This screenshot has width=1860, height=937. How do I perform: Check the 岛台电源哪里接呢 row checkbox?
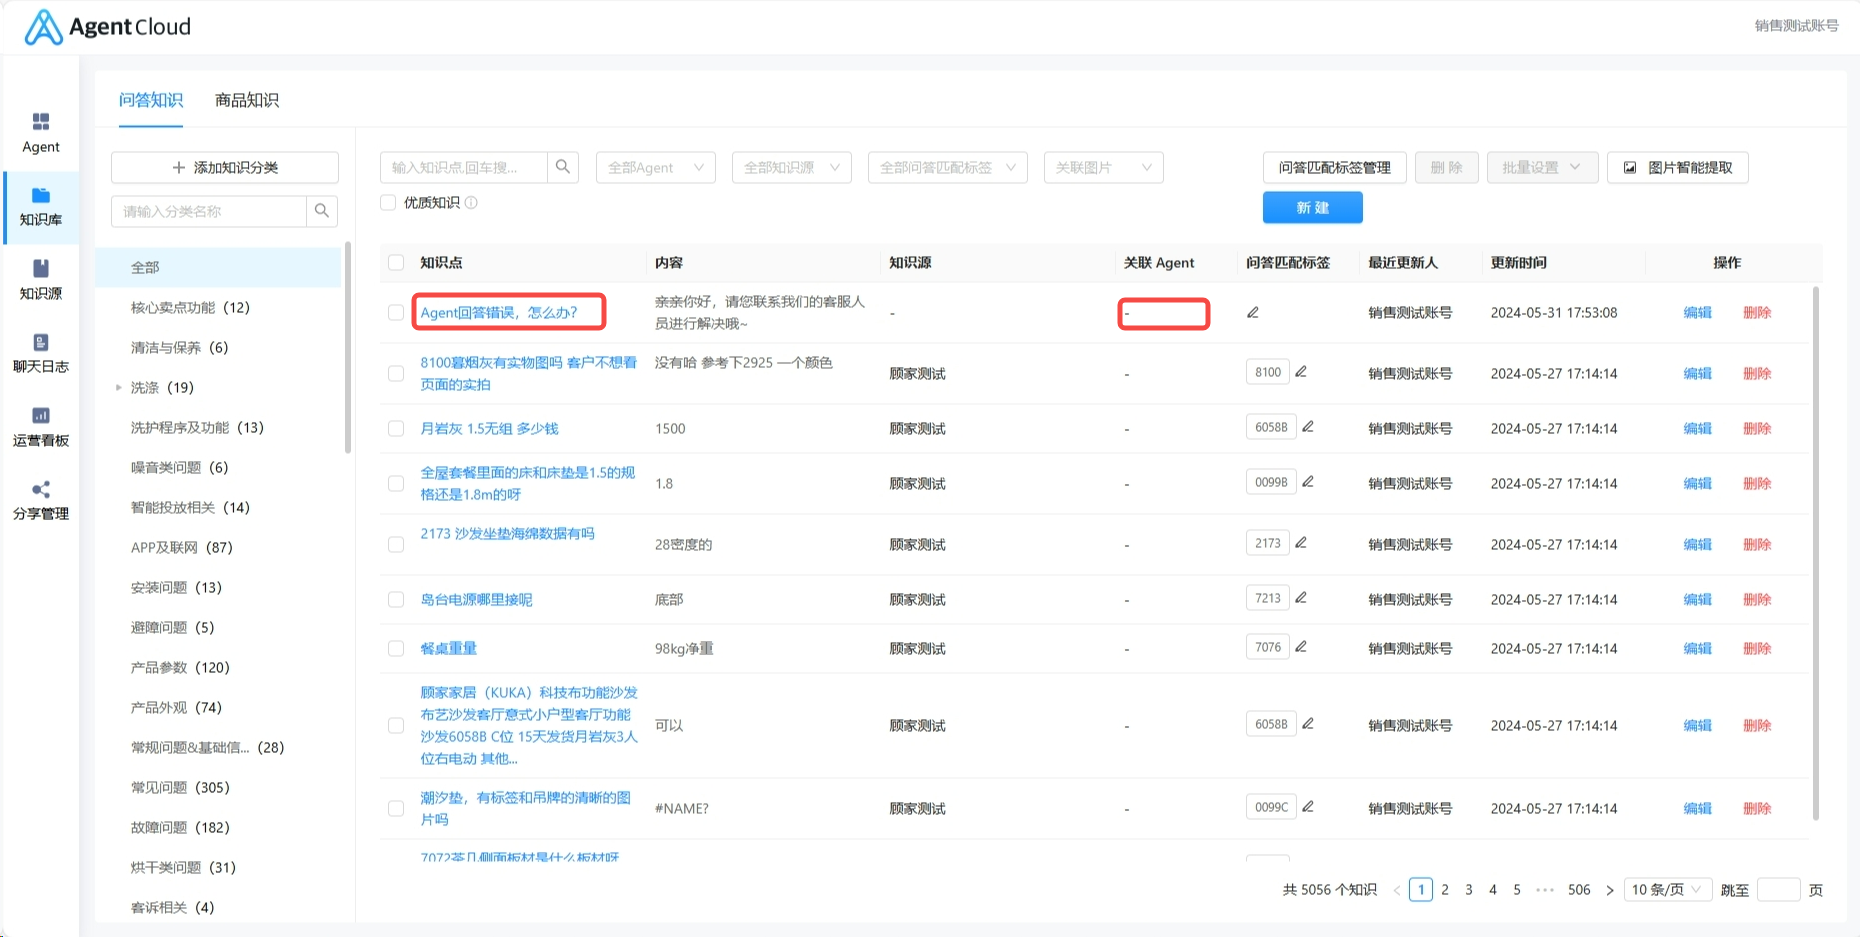click(396, 600)
